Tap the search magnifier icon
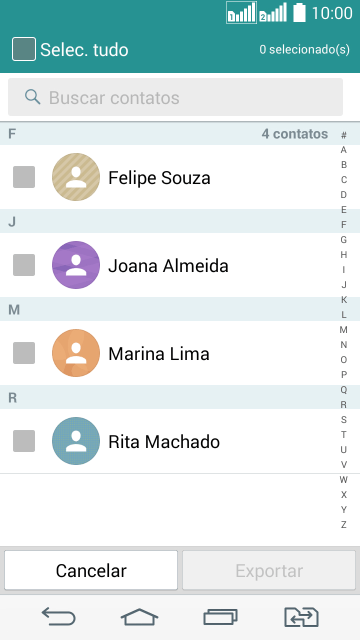 (32, 97)
